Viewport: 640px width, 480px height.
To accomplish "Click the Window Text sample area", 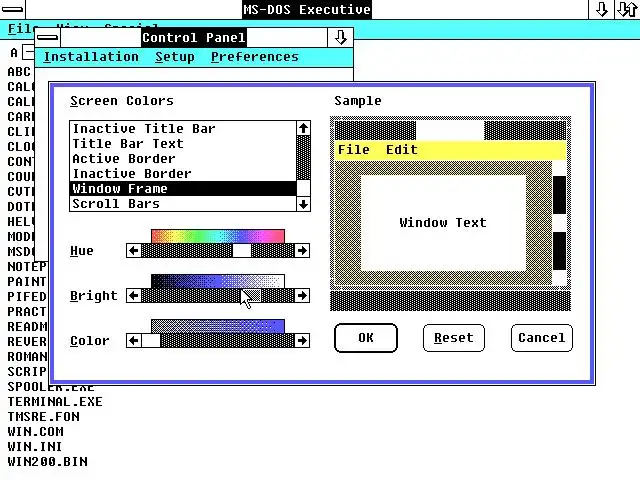I will (443, 223).
